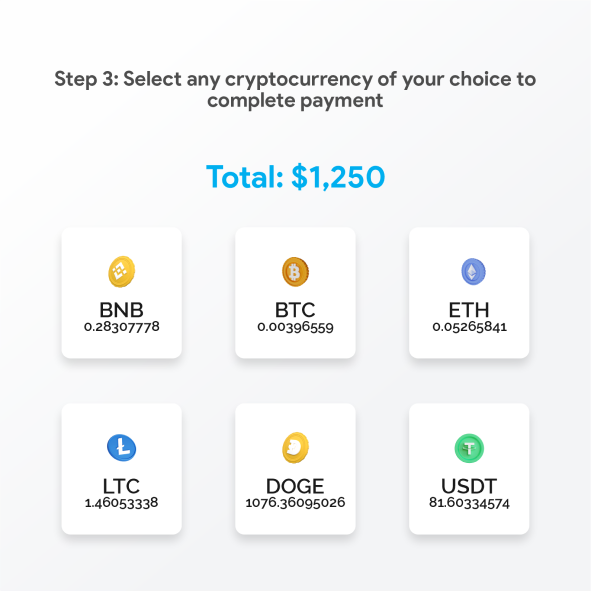
Task: Click the blue Litecoin coin icon
Action: [x=121, y=448]
